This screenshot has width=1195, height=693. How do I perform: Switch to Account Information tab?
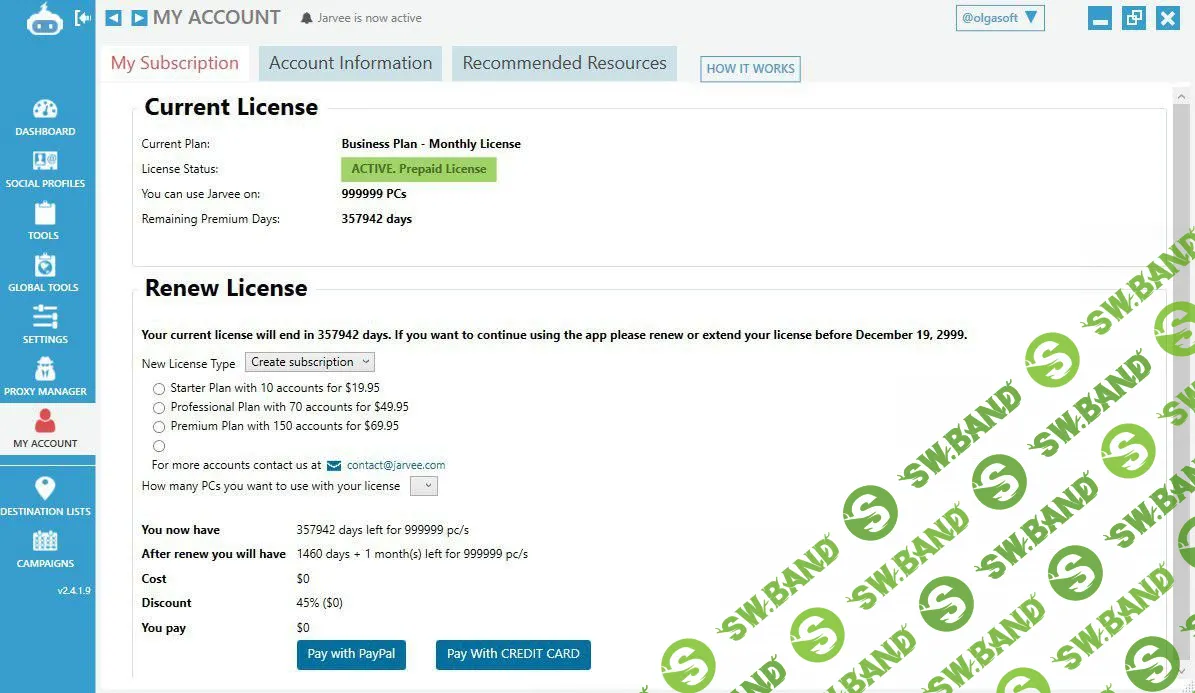(350, 63)
